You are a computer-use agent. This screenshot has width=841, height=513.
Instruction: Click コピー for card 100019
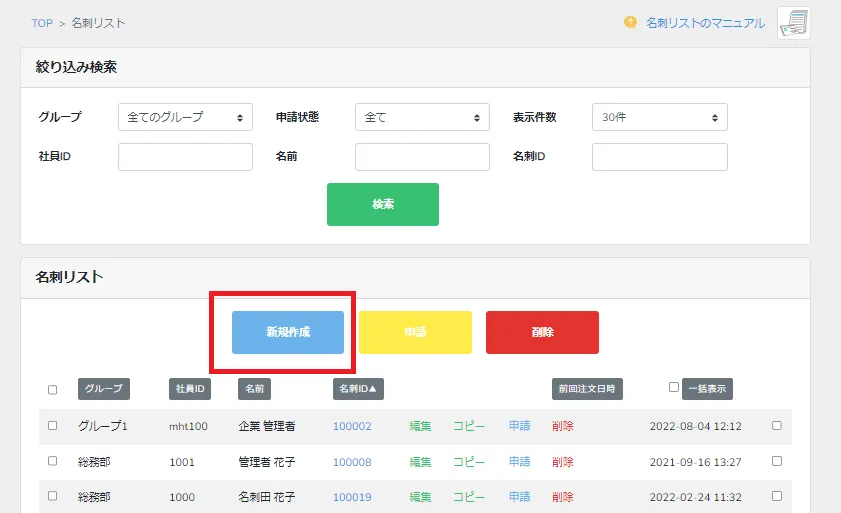[x=469, y=497]
